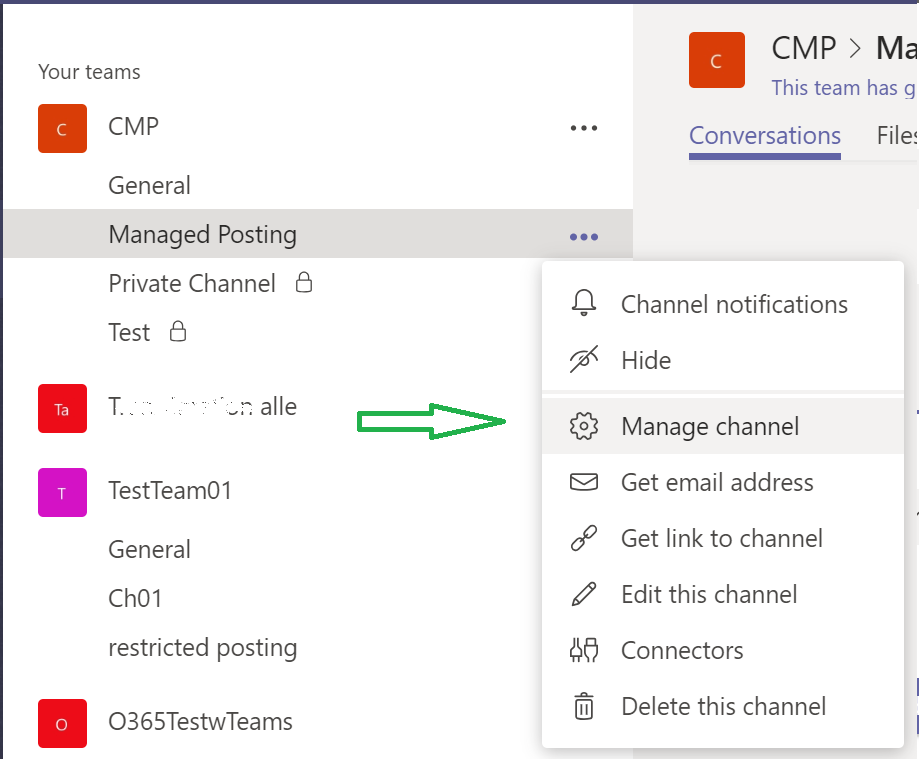Click the CMP breadcrumb in header

pos(804,48)
